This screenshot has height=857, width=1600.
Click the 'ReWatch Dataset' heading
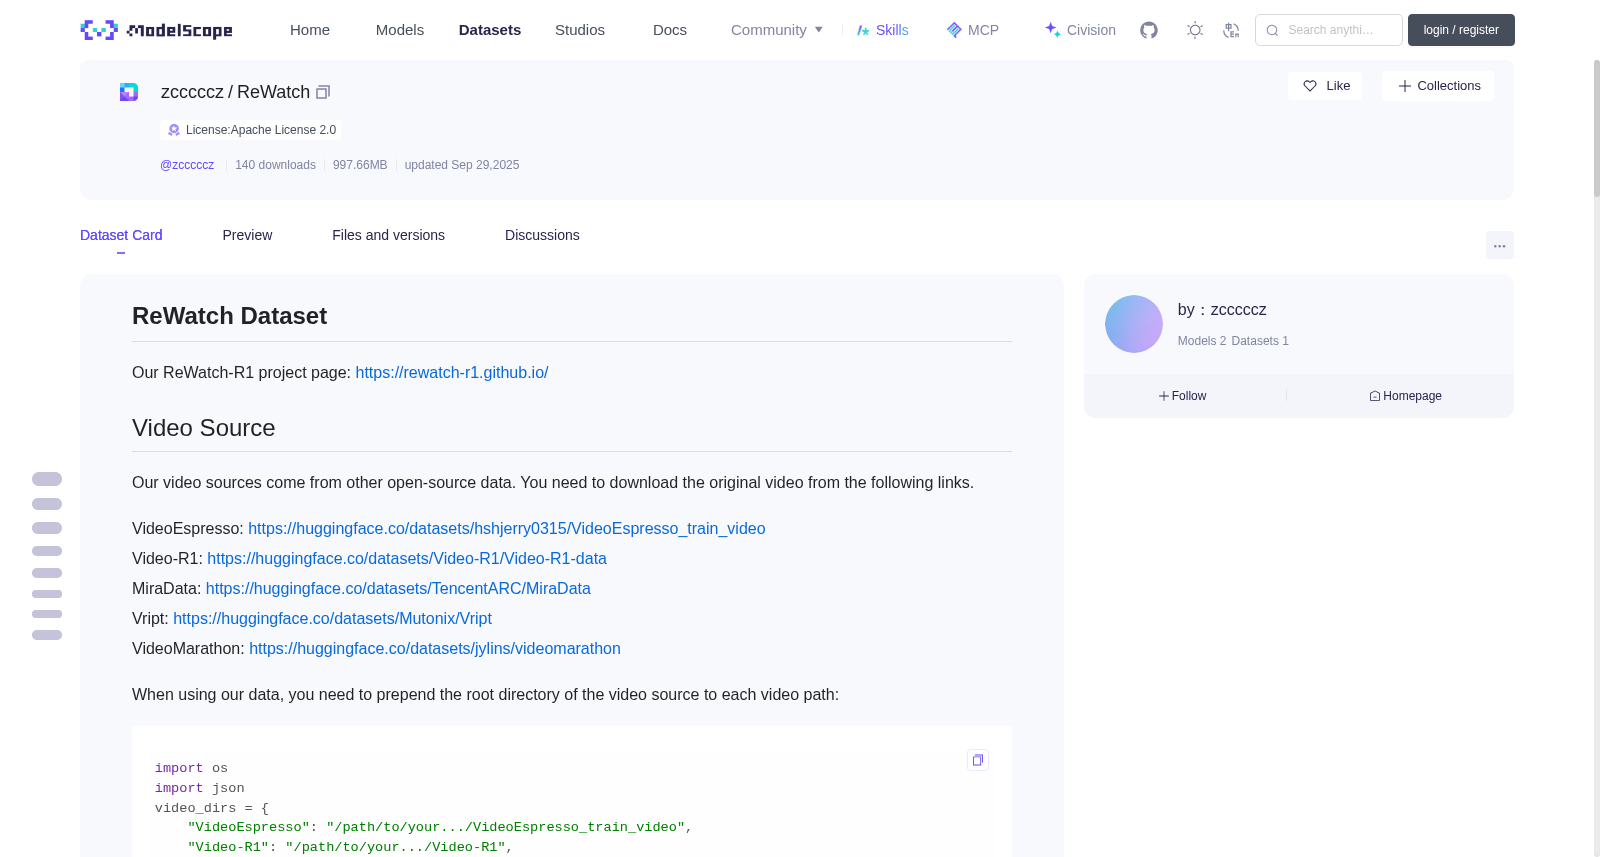[x=230, y=316]
